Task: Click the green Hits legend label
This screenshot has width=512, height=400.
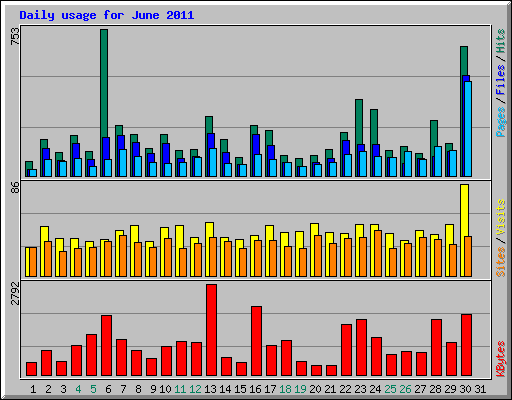Action: tap(500, 41)
